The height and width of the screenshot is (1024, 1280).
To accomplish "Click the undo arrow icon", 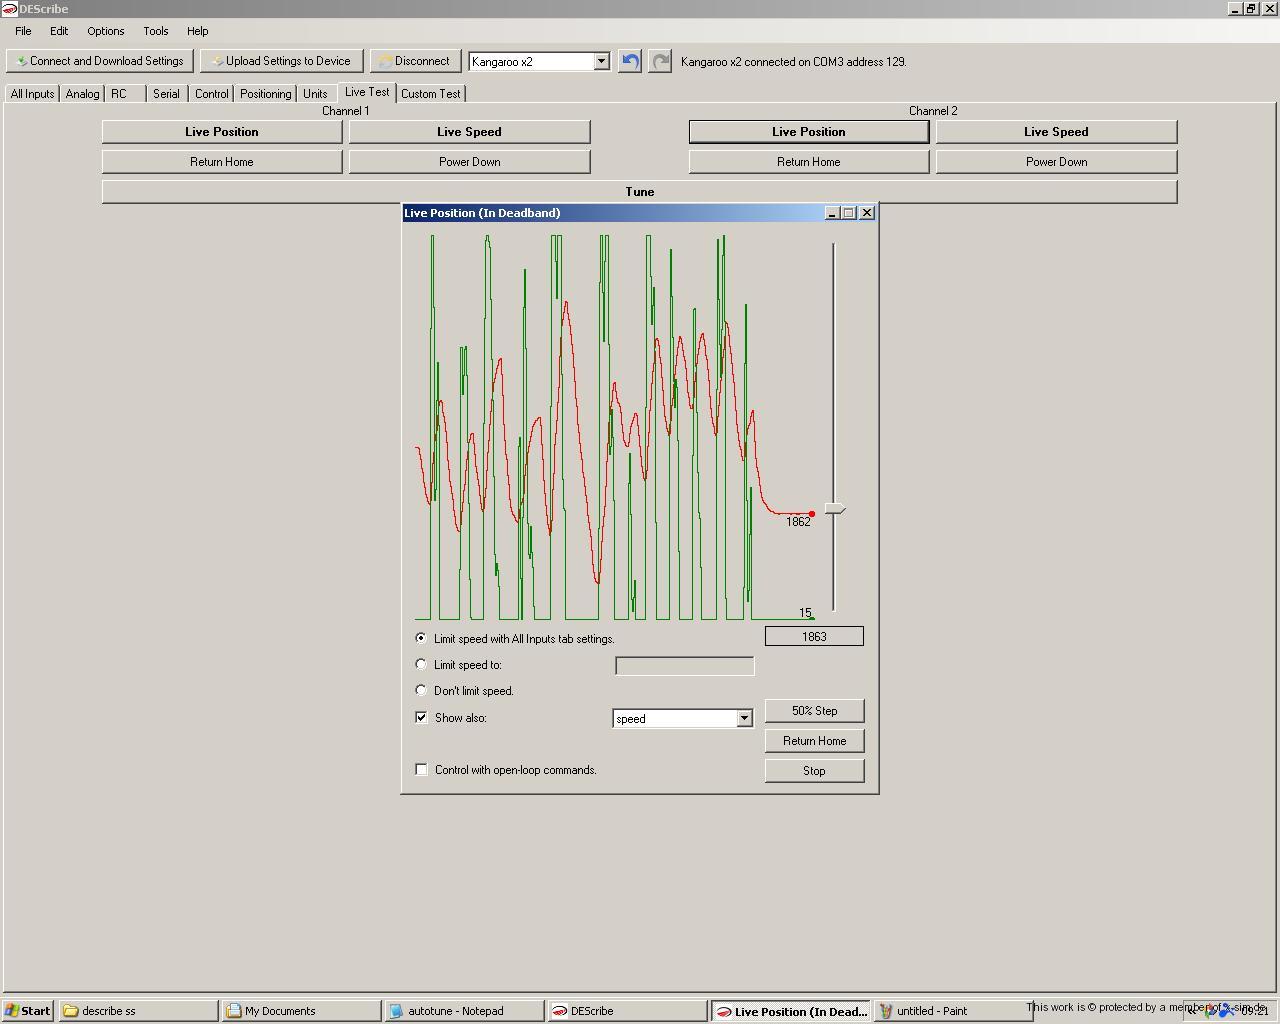I will [x=630, y=61].
